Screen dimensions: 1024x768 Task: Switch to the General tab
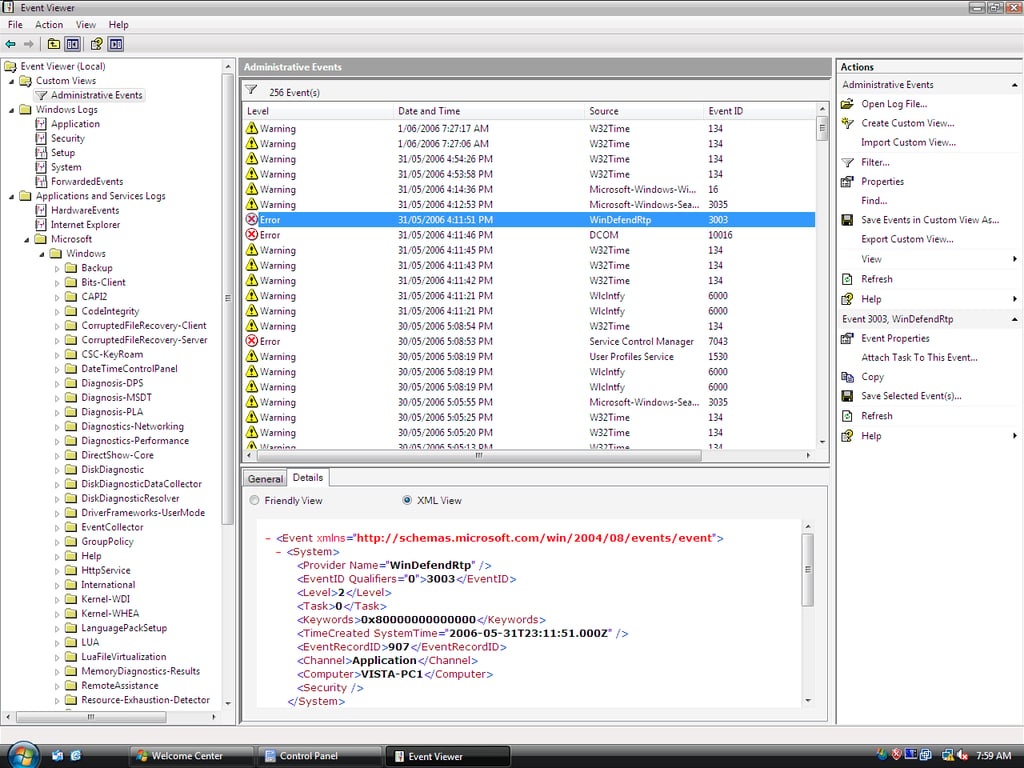tap(265, 479)
